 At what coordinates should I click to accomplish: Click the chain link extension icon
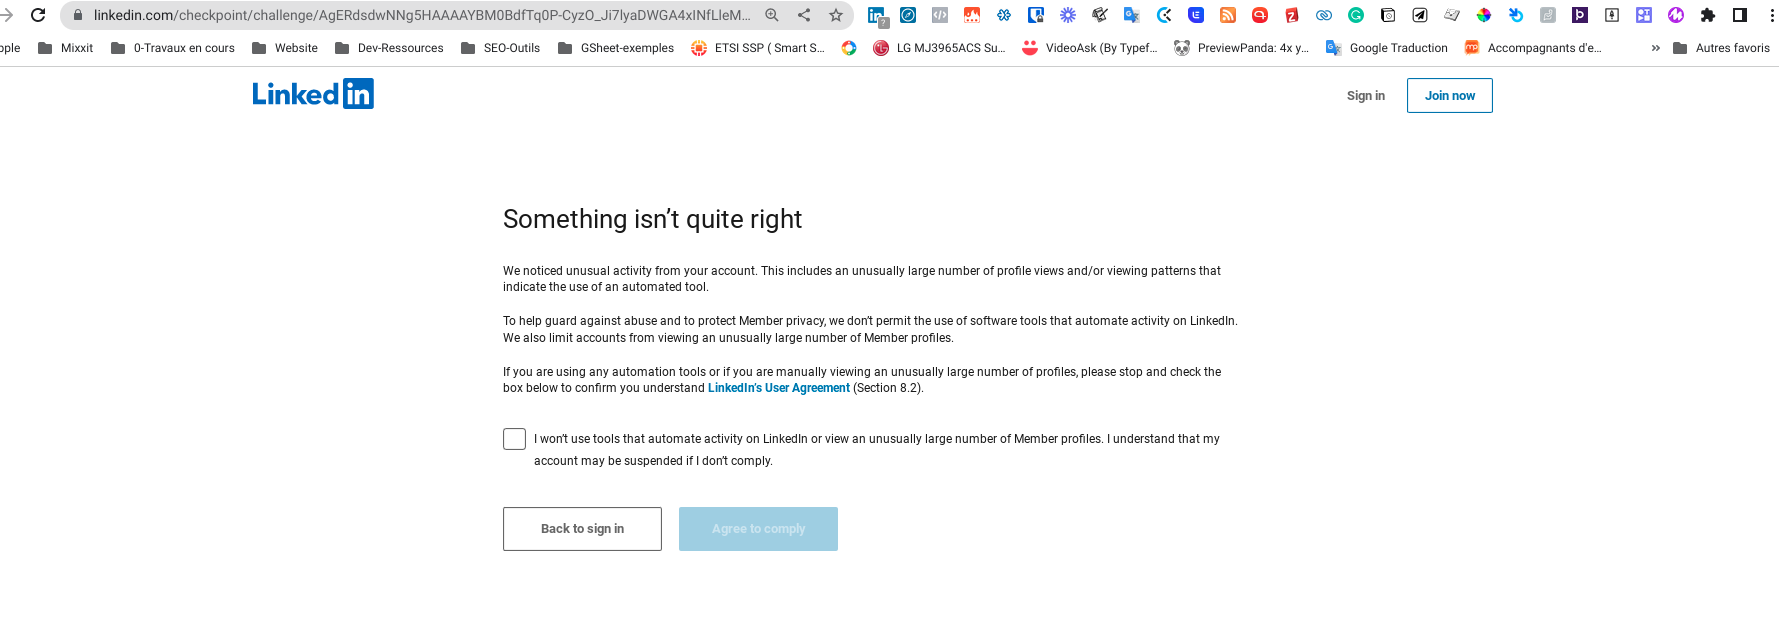(1324, 15)
